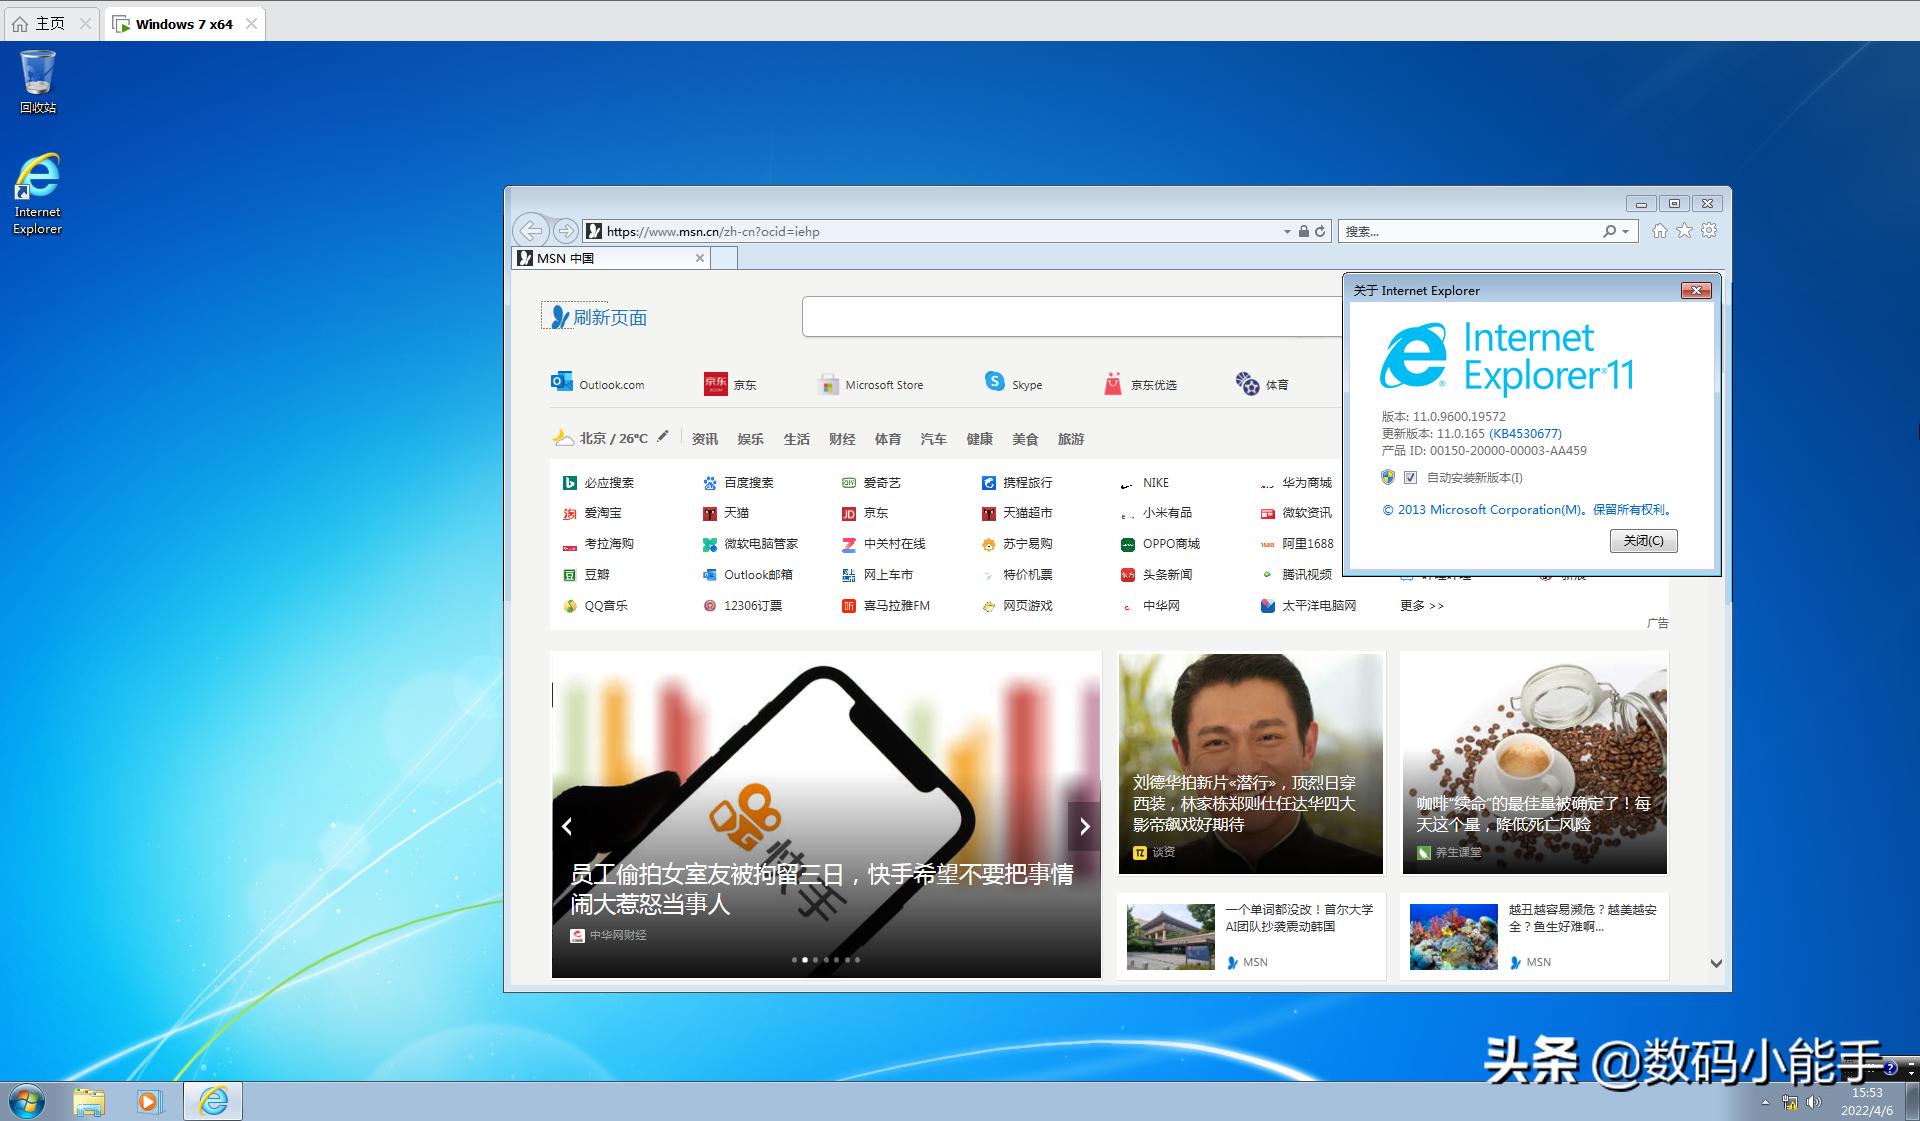Click the lock security icon in address bar

(1304, 231)
